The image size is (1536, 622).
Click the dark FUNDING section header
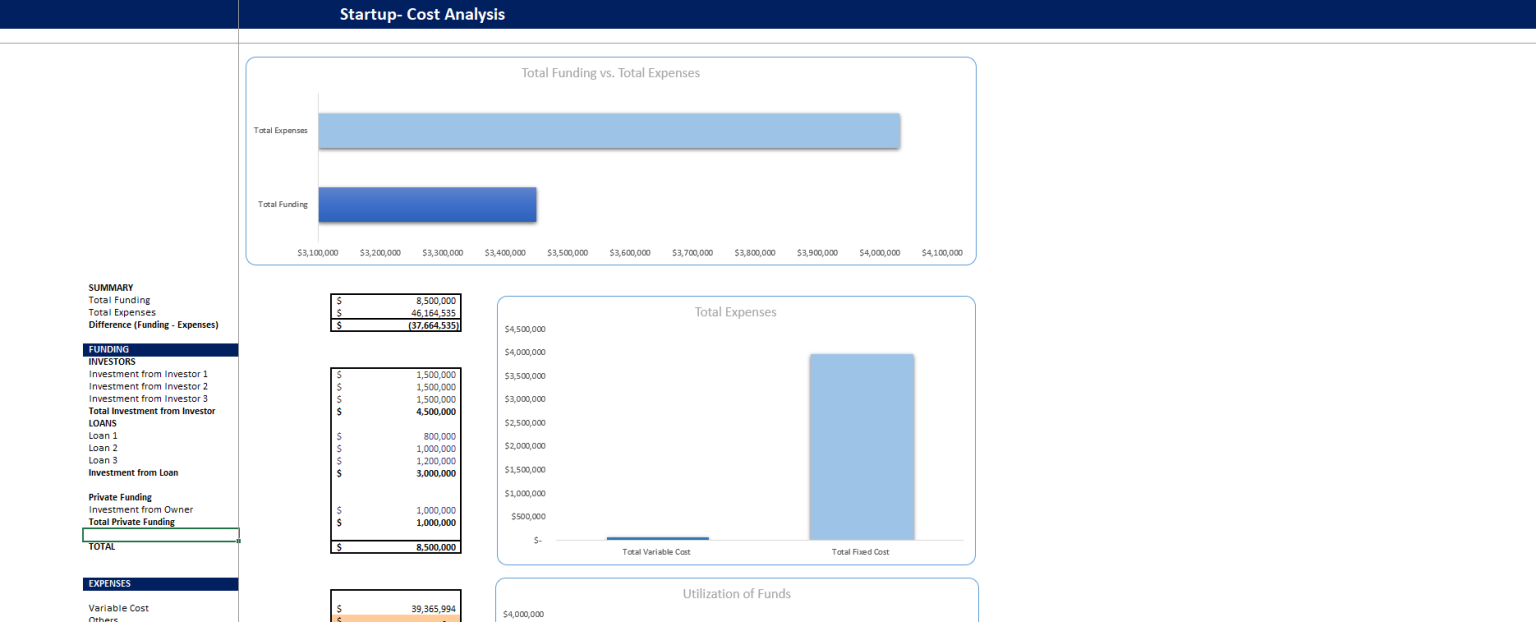click(x=159, y=349)
